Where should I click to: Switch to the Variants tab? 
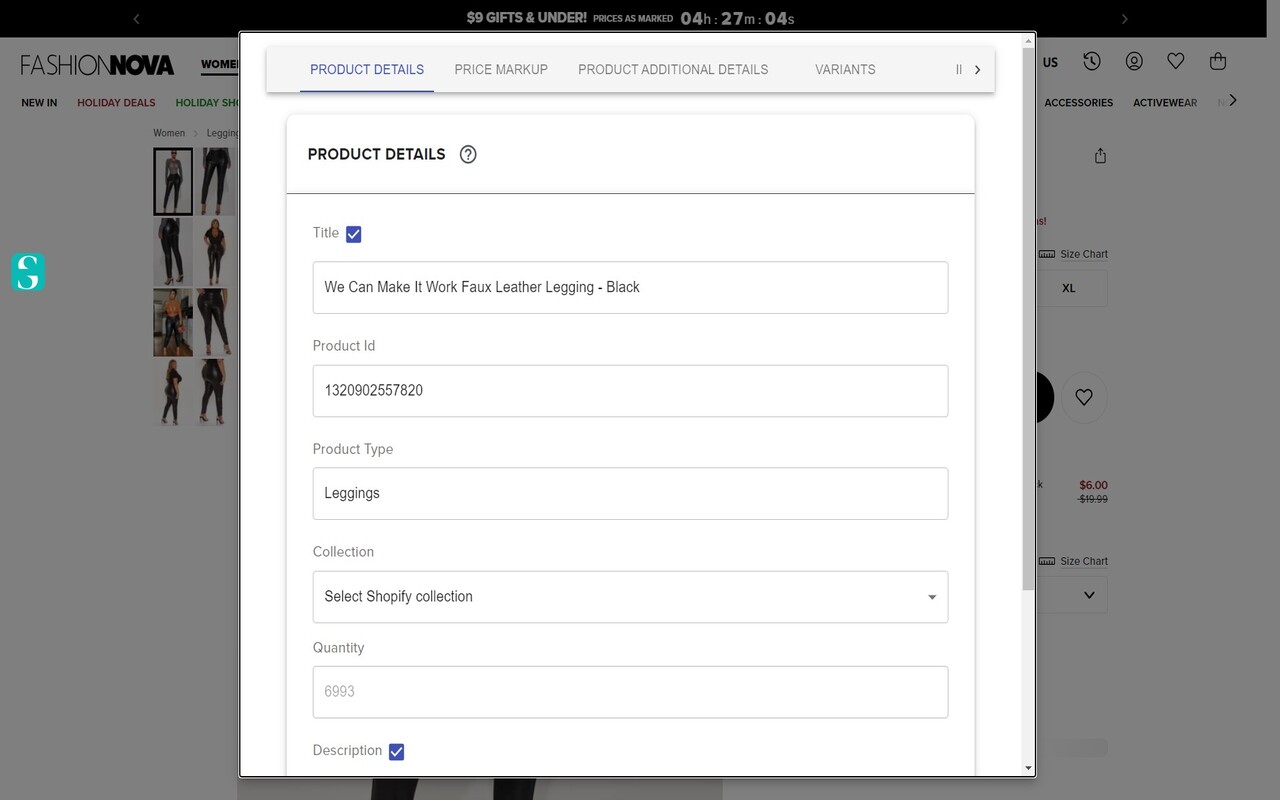coord(845,69)
